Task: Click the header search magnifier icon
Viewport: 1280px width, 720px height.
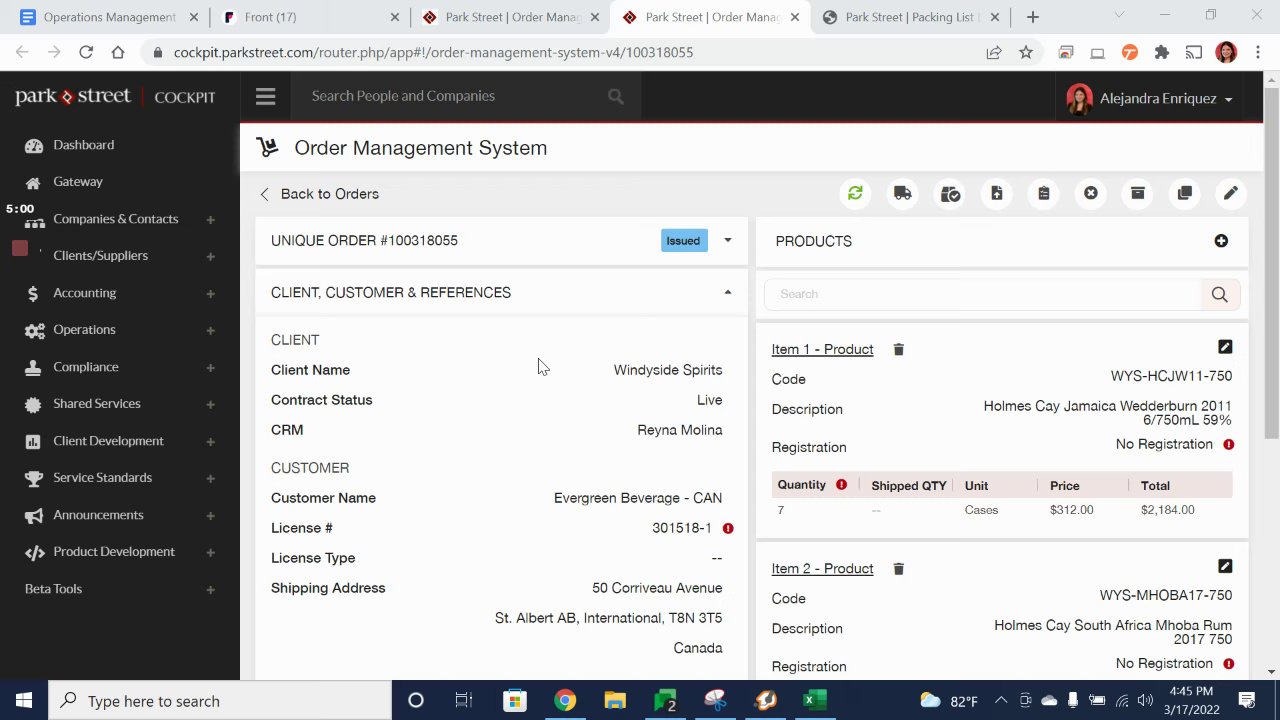Action: (616, 96)
